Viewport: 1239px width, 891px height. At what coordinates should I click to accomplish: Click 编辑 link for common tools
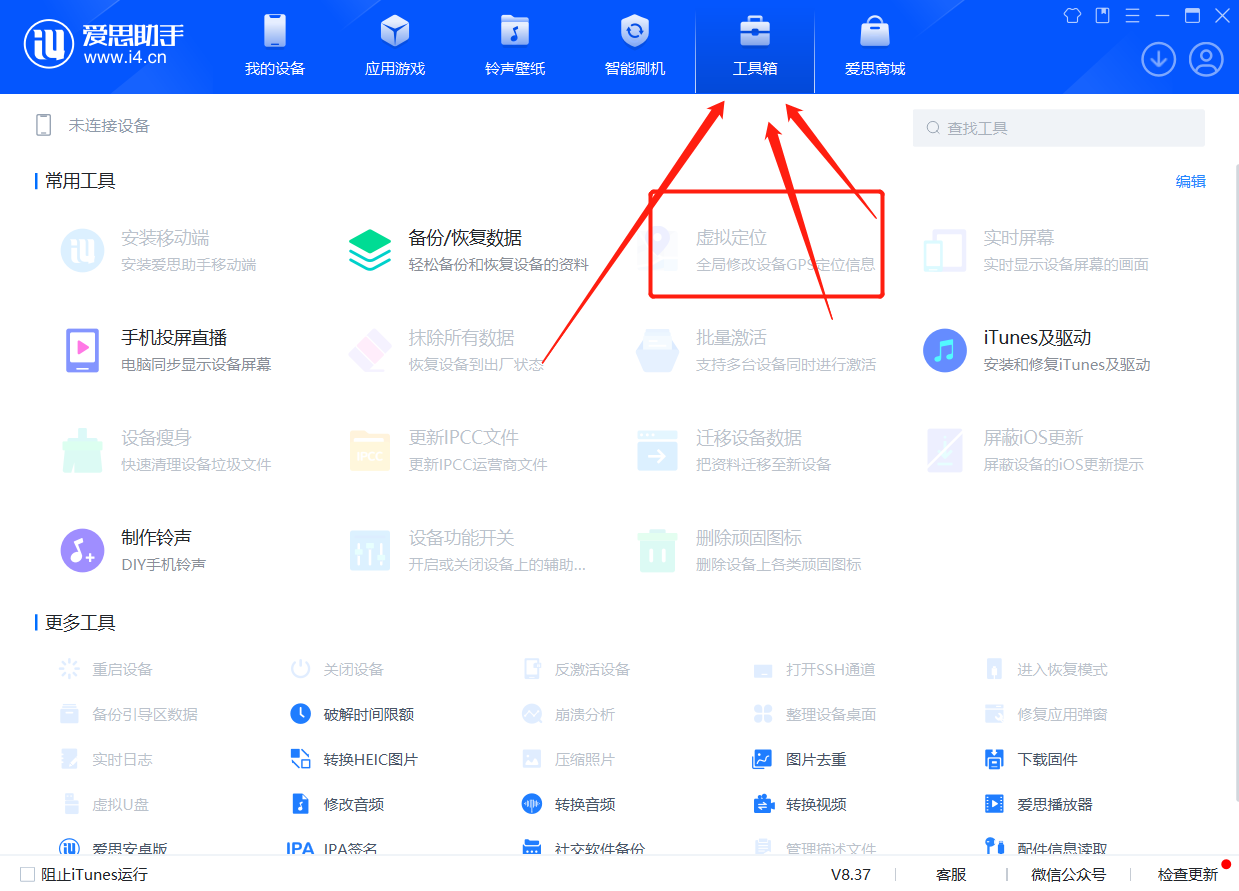coord(1190,181)
